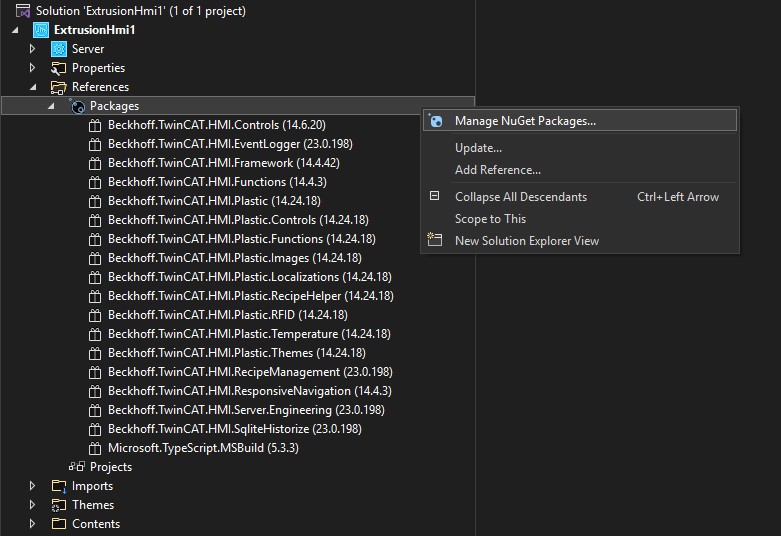This screenshot has height=536, width=781.
Task: Click the Server node icon
Action: click(59, 49)
